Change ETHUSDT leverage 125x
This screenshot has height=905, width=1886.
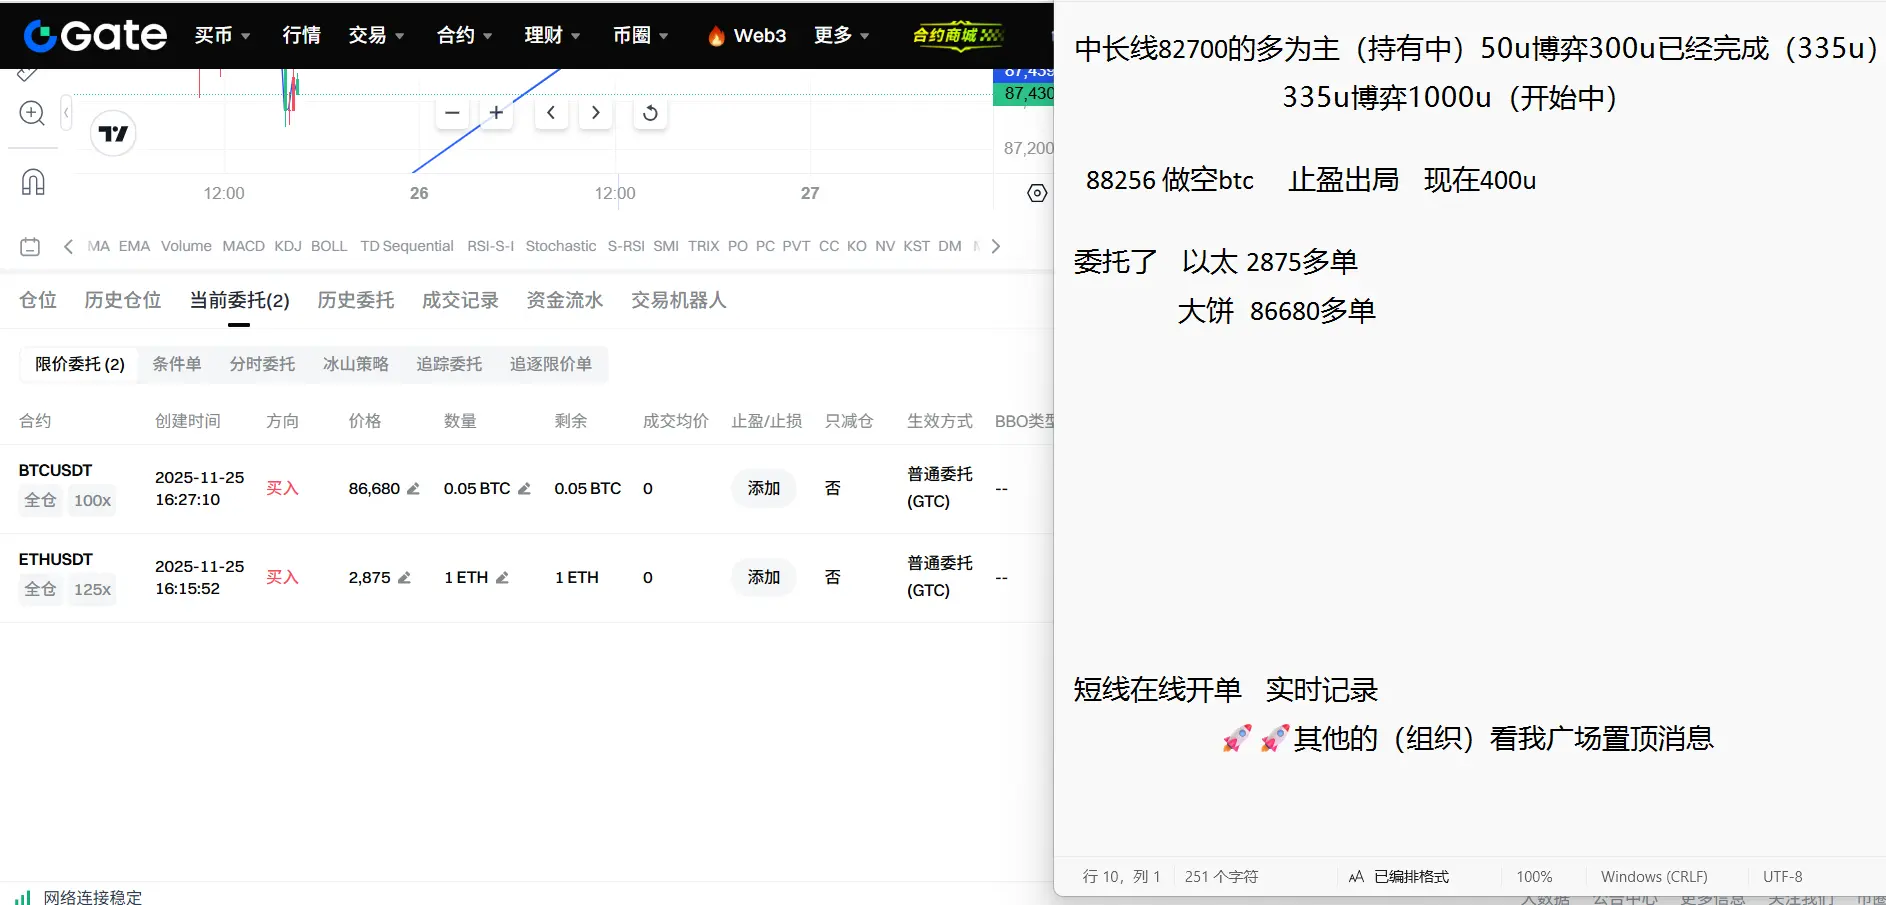(92, 589)
